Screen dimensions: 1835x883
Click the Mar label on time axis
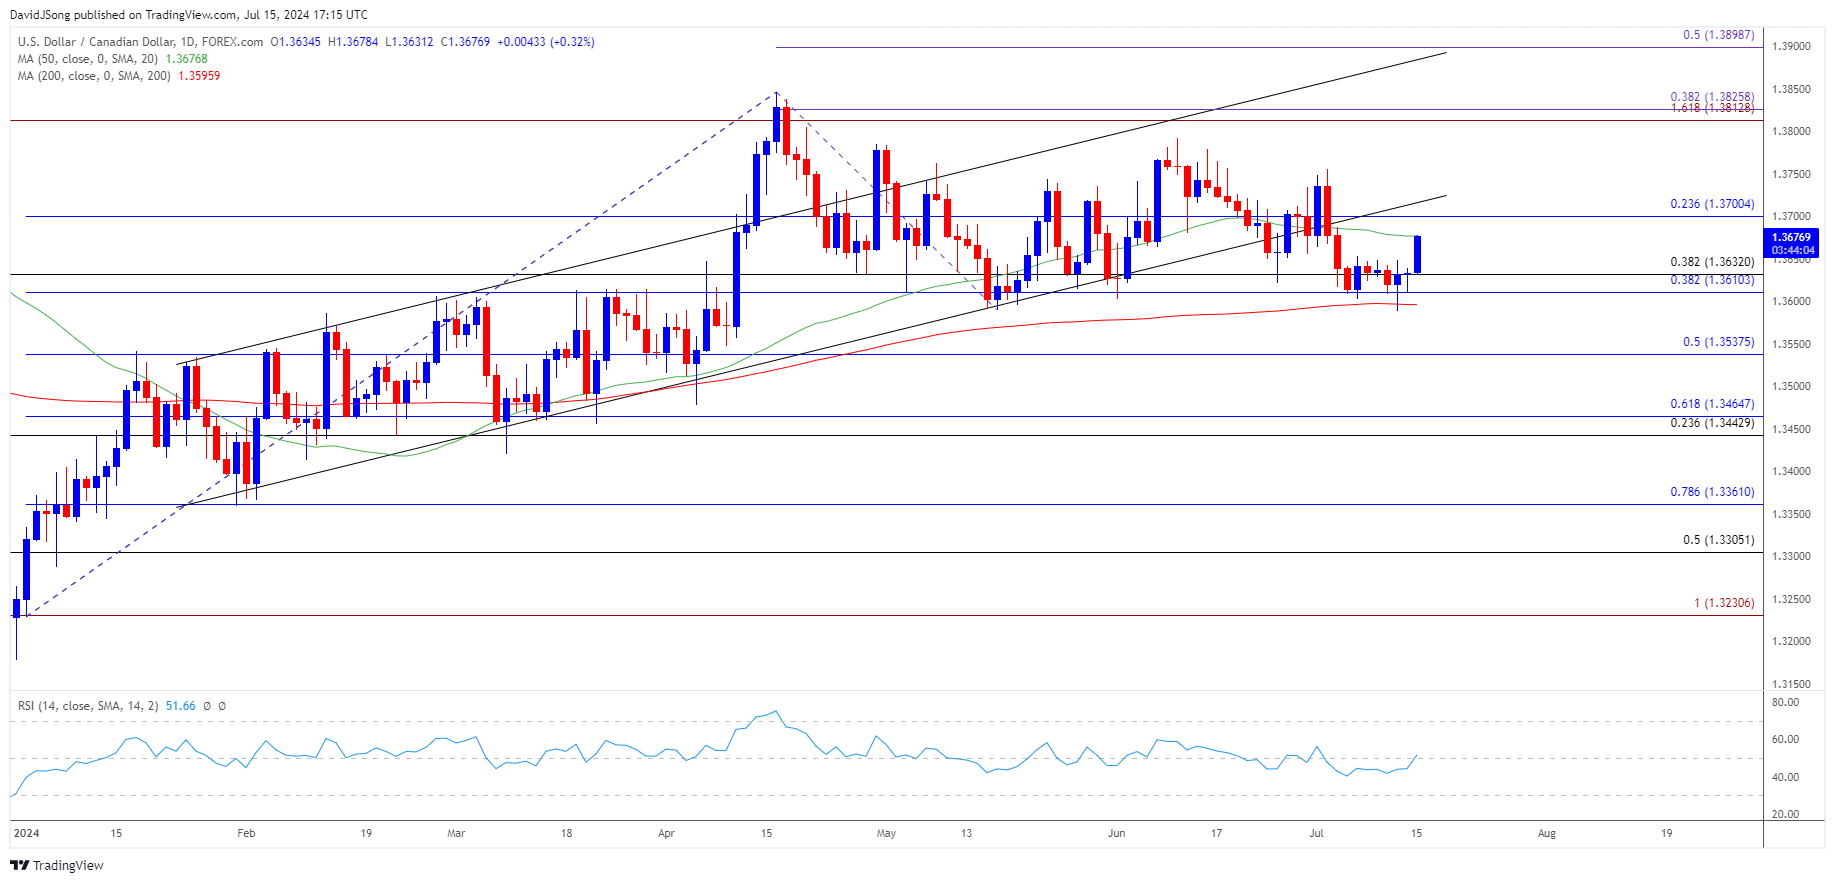click(456, 833)
